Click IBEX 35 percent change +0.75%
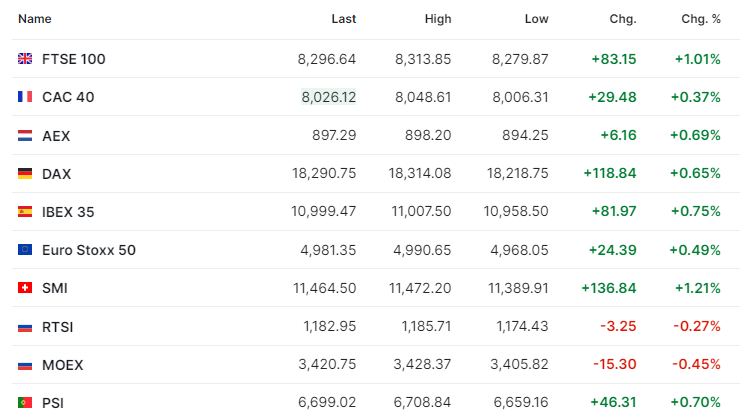The width and height of the screenshot is (740, 414). 696,211
